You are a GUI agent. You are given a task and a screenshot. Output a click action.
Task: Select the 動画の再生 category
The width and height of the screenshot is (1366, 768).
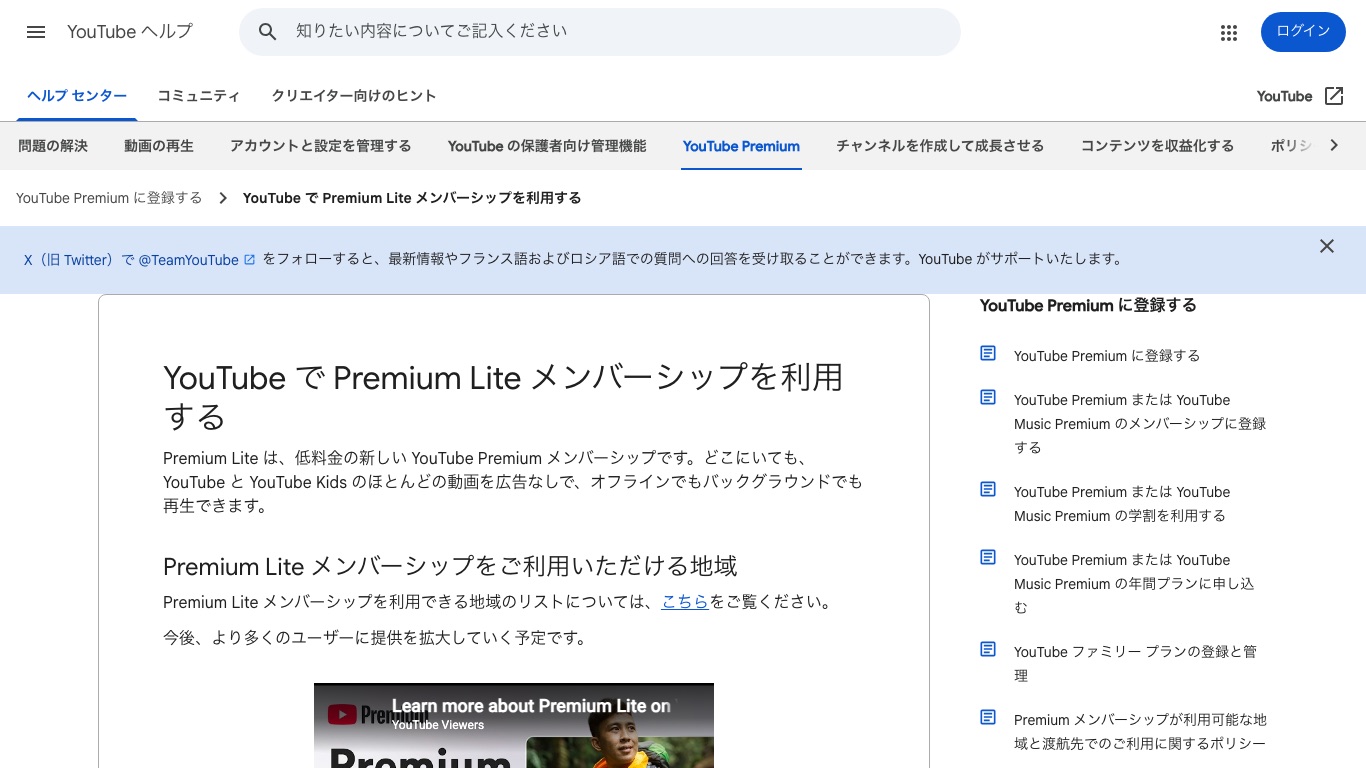159,146
